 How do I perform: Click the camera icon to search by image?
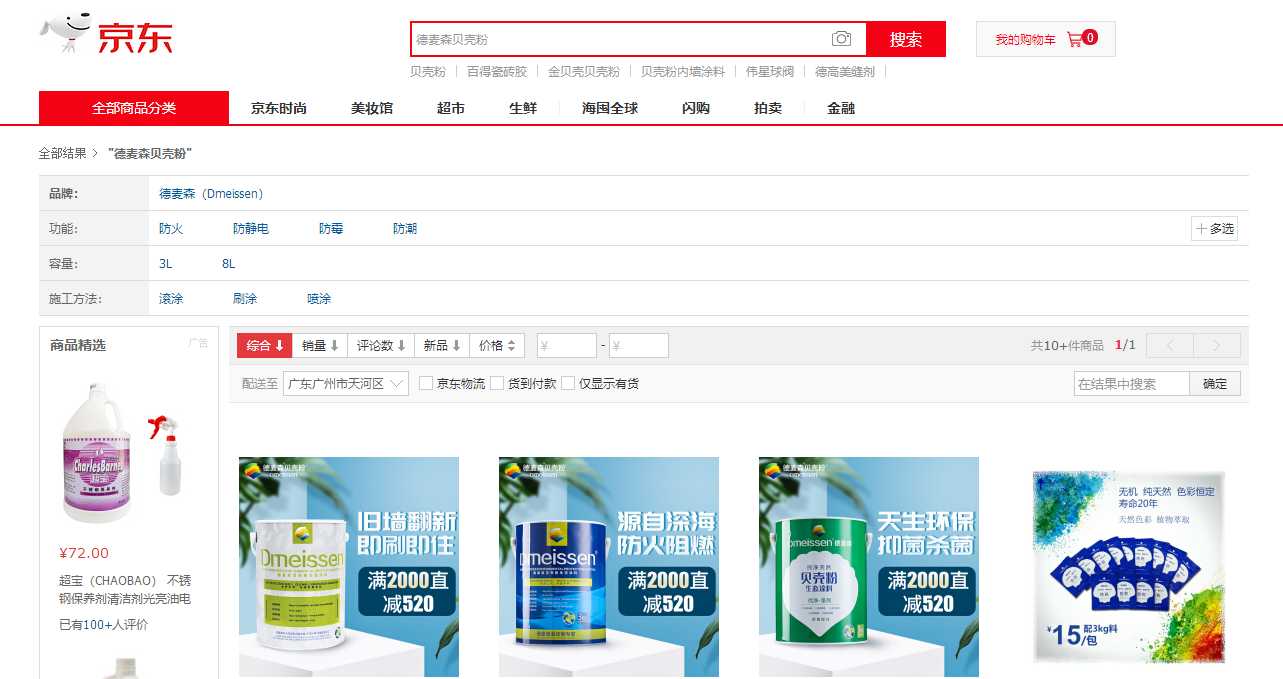point(841,38)
